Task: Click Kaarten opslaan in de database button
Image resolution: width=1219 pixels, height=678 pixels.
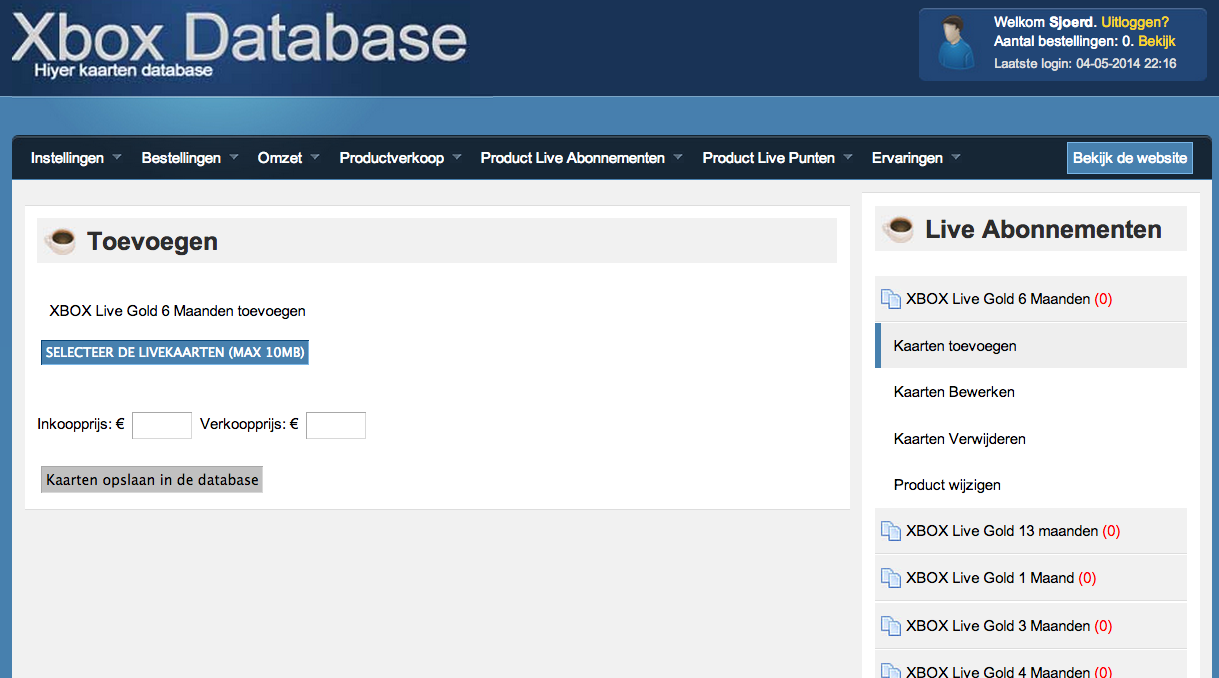Action: point(152,480)
